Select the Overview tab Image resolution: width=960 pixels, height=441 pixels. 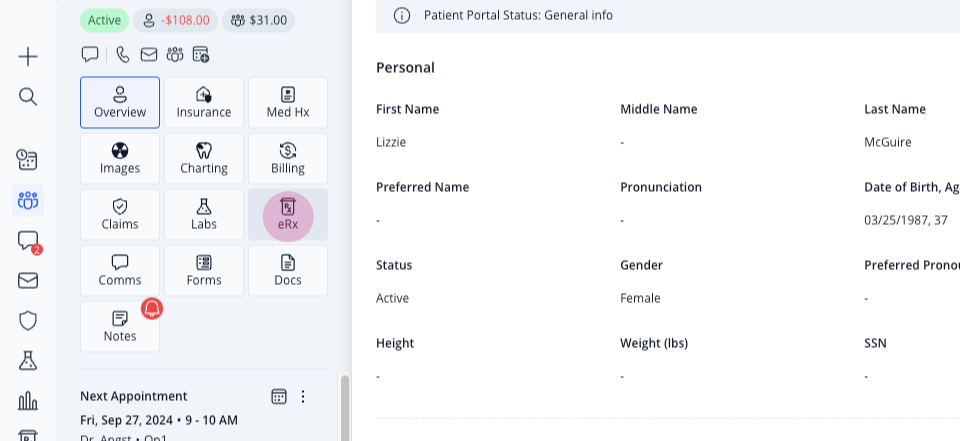pyautogui.click(x=120, y=102)
